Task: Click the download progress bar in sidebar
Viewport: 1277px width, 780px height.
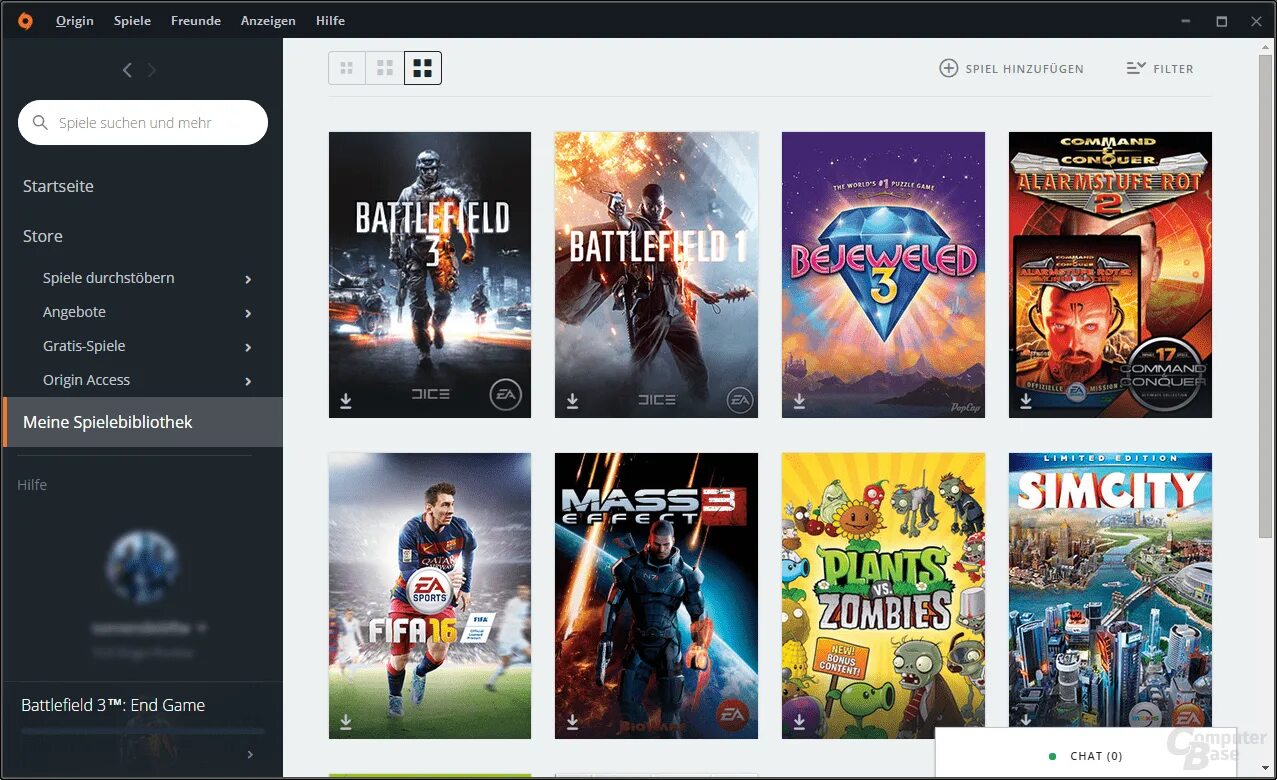Action: 142,731
